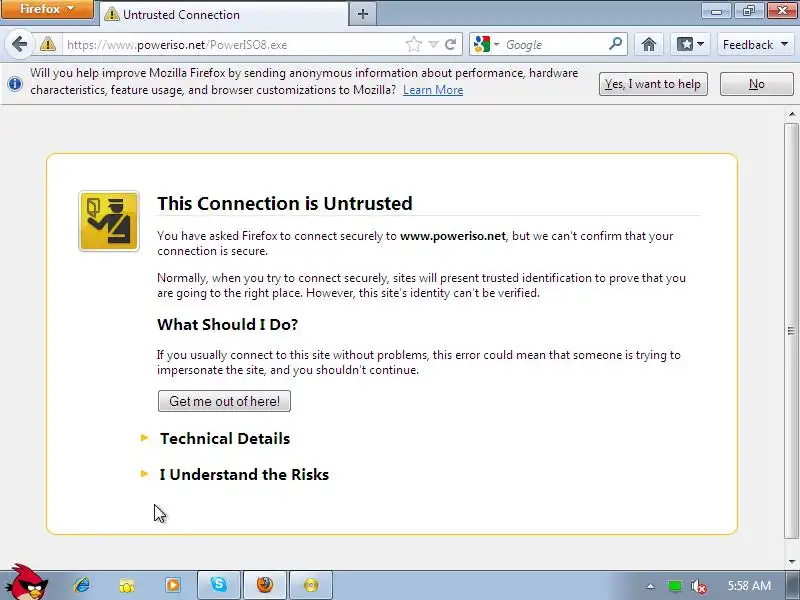Click the What Should I Do? heading
The width and height of the screenshot is (800, 600).
(228, 324)
